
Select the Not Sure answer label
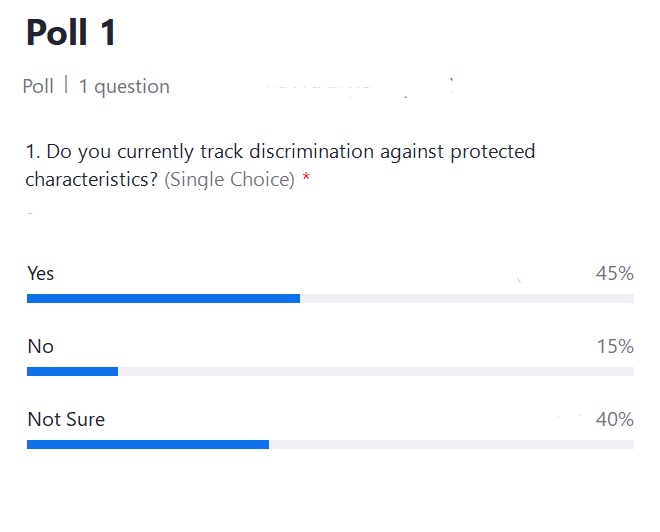[x=66, y=419]
